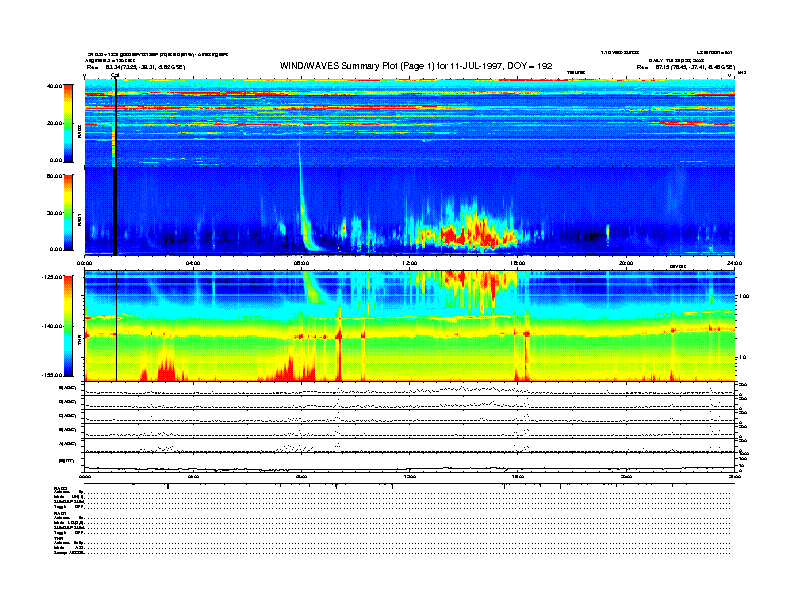
Task: Click the 40.00 label on the RAD2 scale
Action: coord(54,86)
